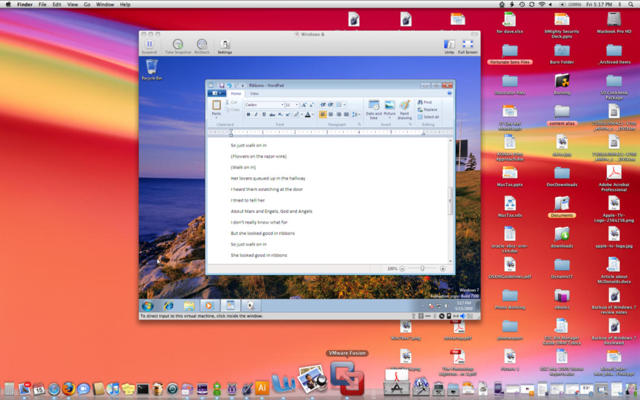Switch to the View ribbon tab
This screenshot has height=400, width=640.
(x=253, y=93)
